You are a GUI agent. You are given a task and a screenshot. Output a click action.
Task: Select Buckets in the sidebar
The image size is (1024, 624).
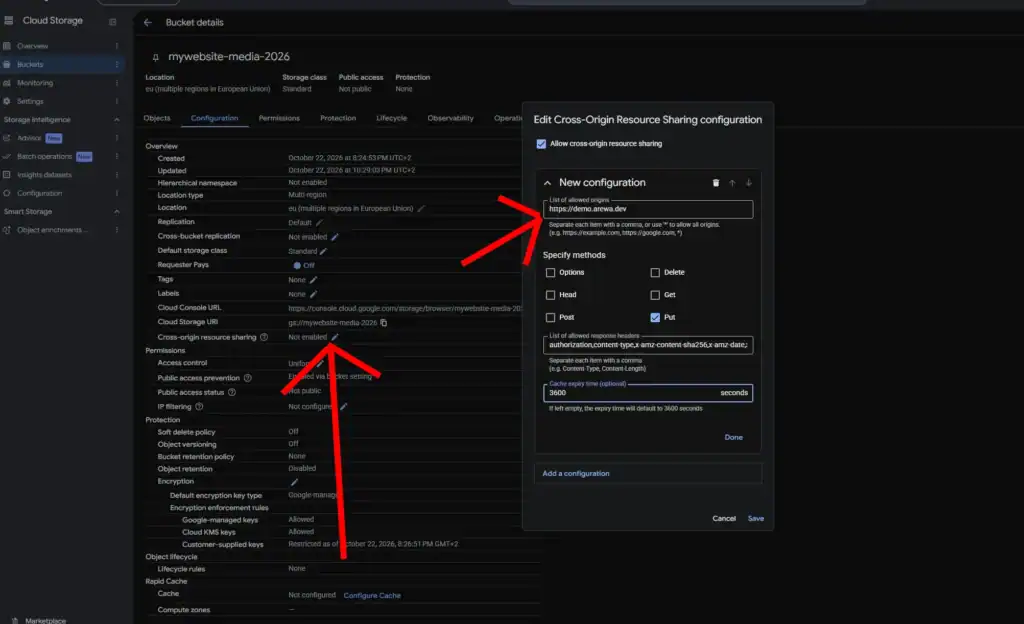click(30, 65)
